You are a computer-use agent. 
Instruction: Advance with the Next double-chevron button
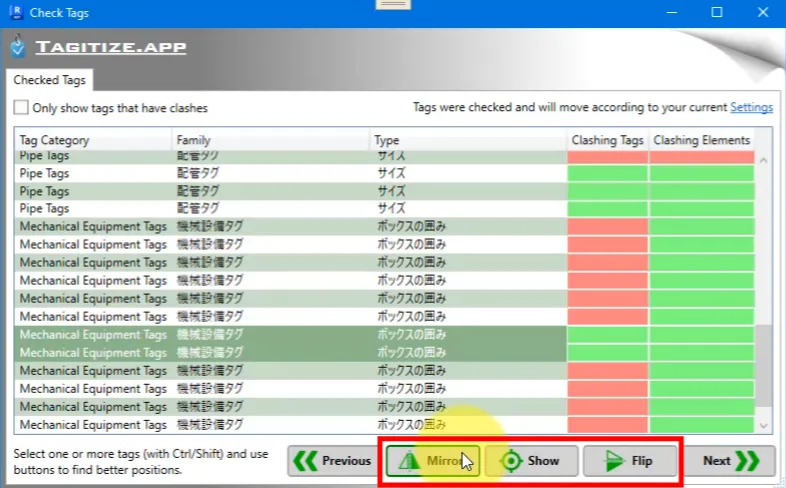(728, 461)
